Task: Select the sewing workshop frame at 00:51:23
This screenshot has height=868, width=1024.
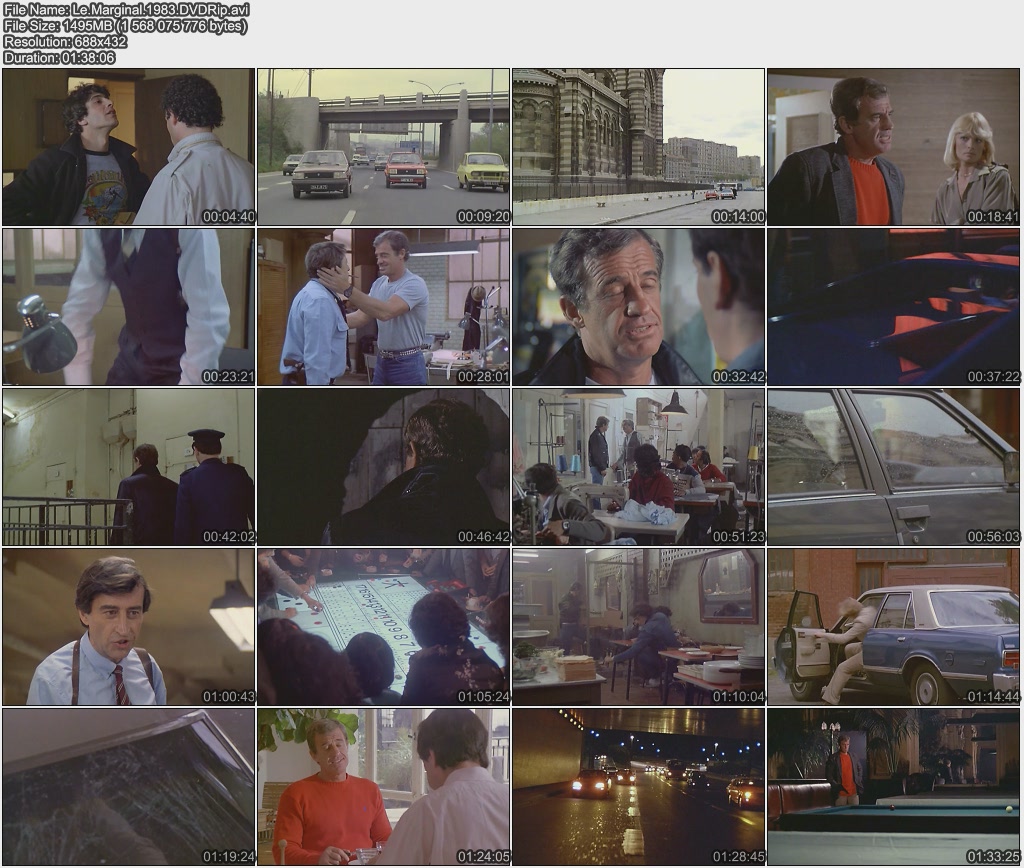Action: (639, 467)
